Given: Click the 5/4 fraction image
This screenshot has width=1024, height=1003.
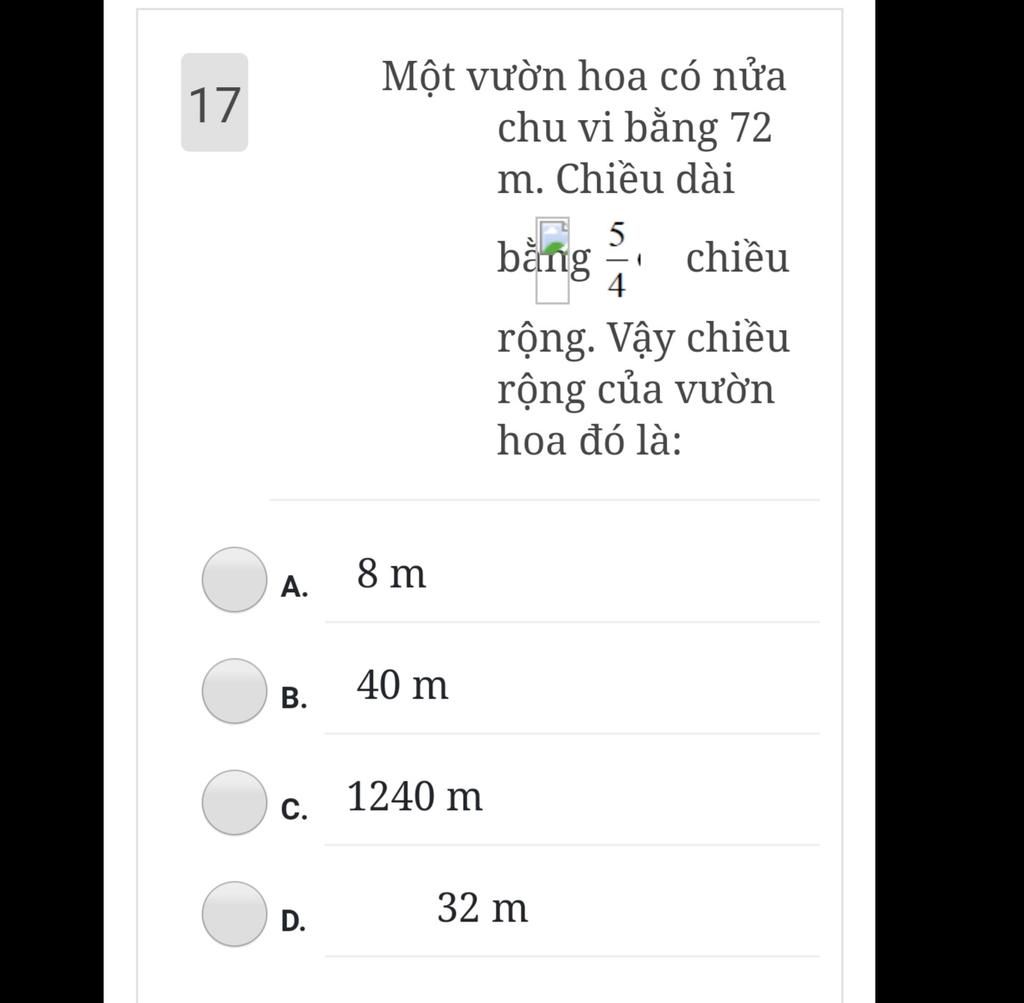Looking at the screenshot, I should tap(616, 261).
